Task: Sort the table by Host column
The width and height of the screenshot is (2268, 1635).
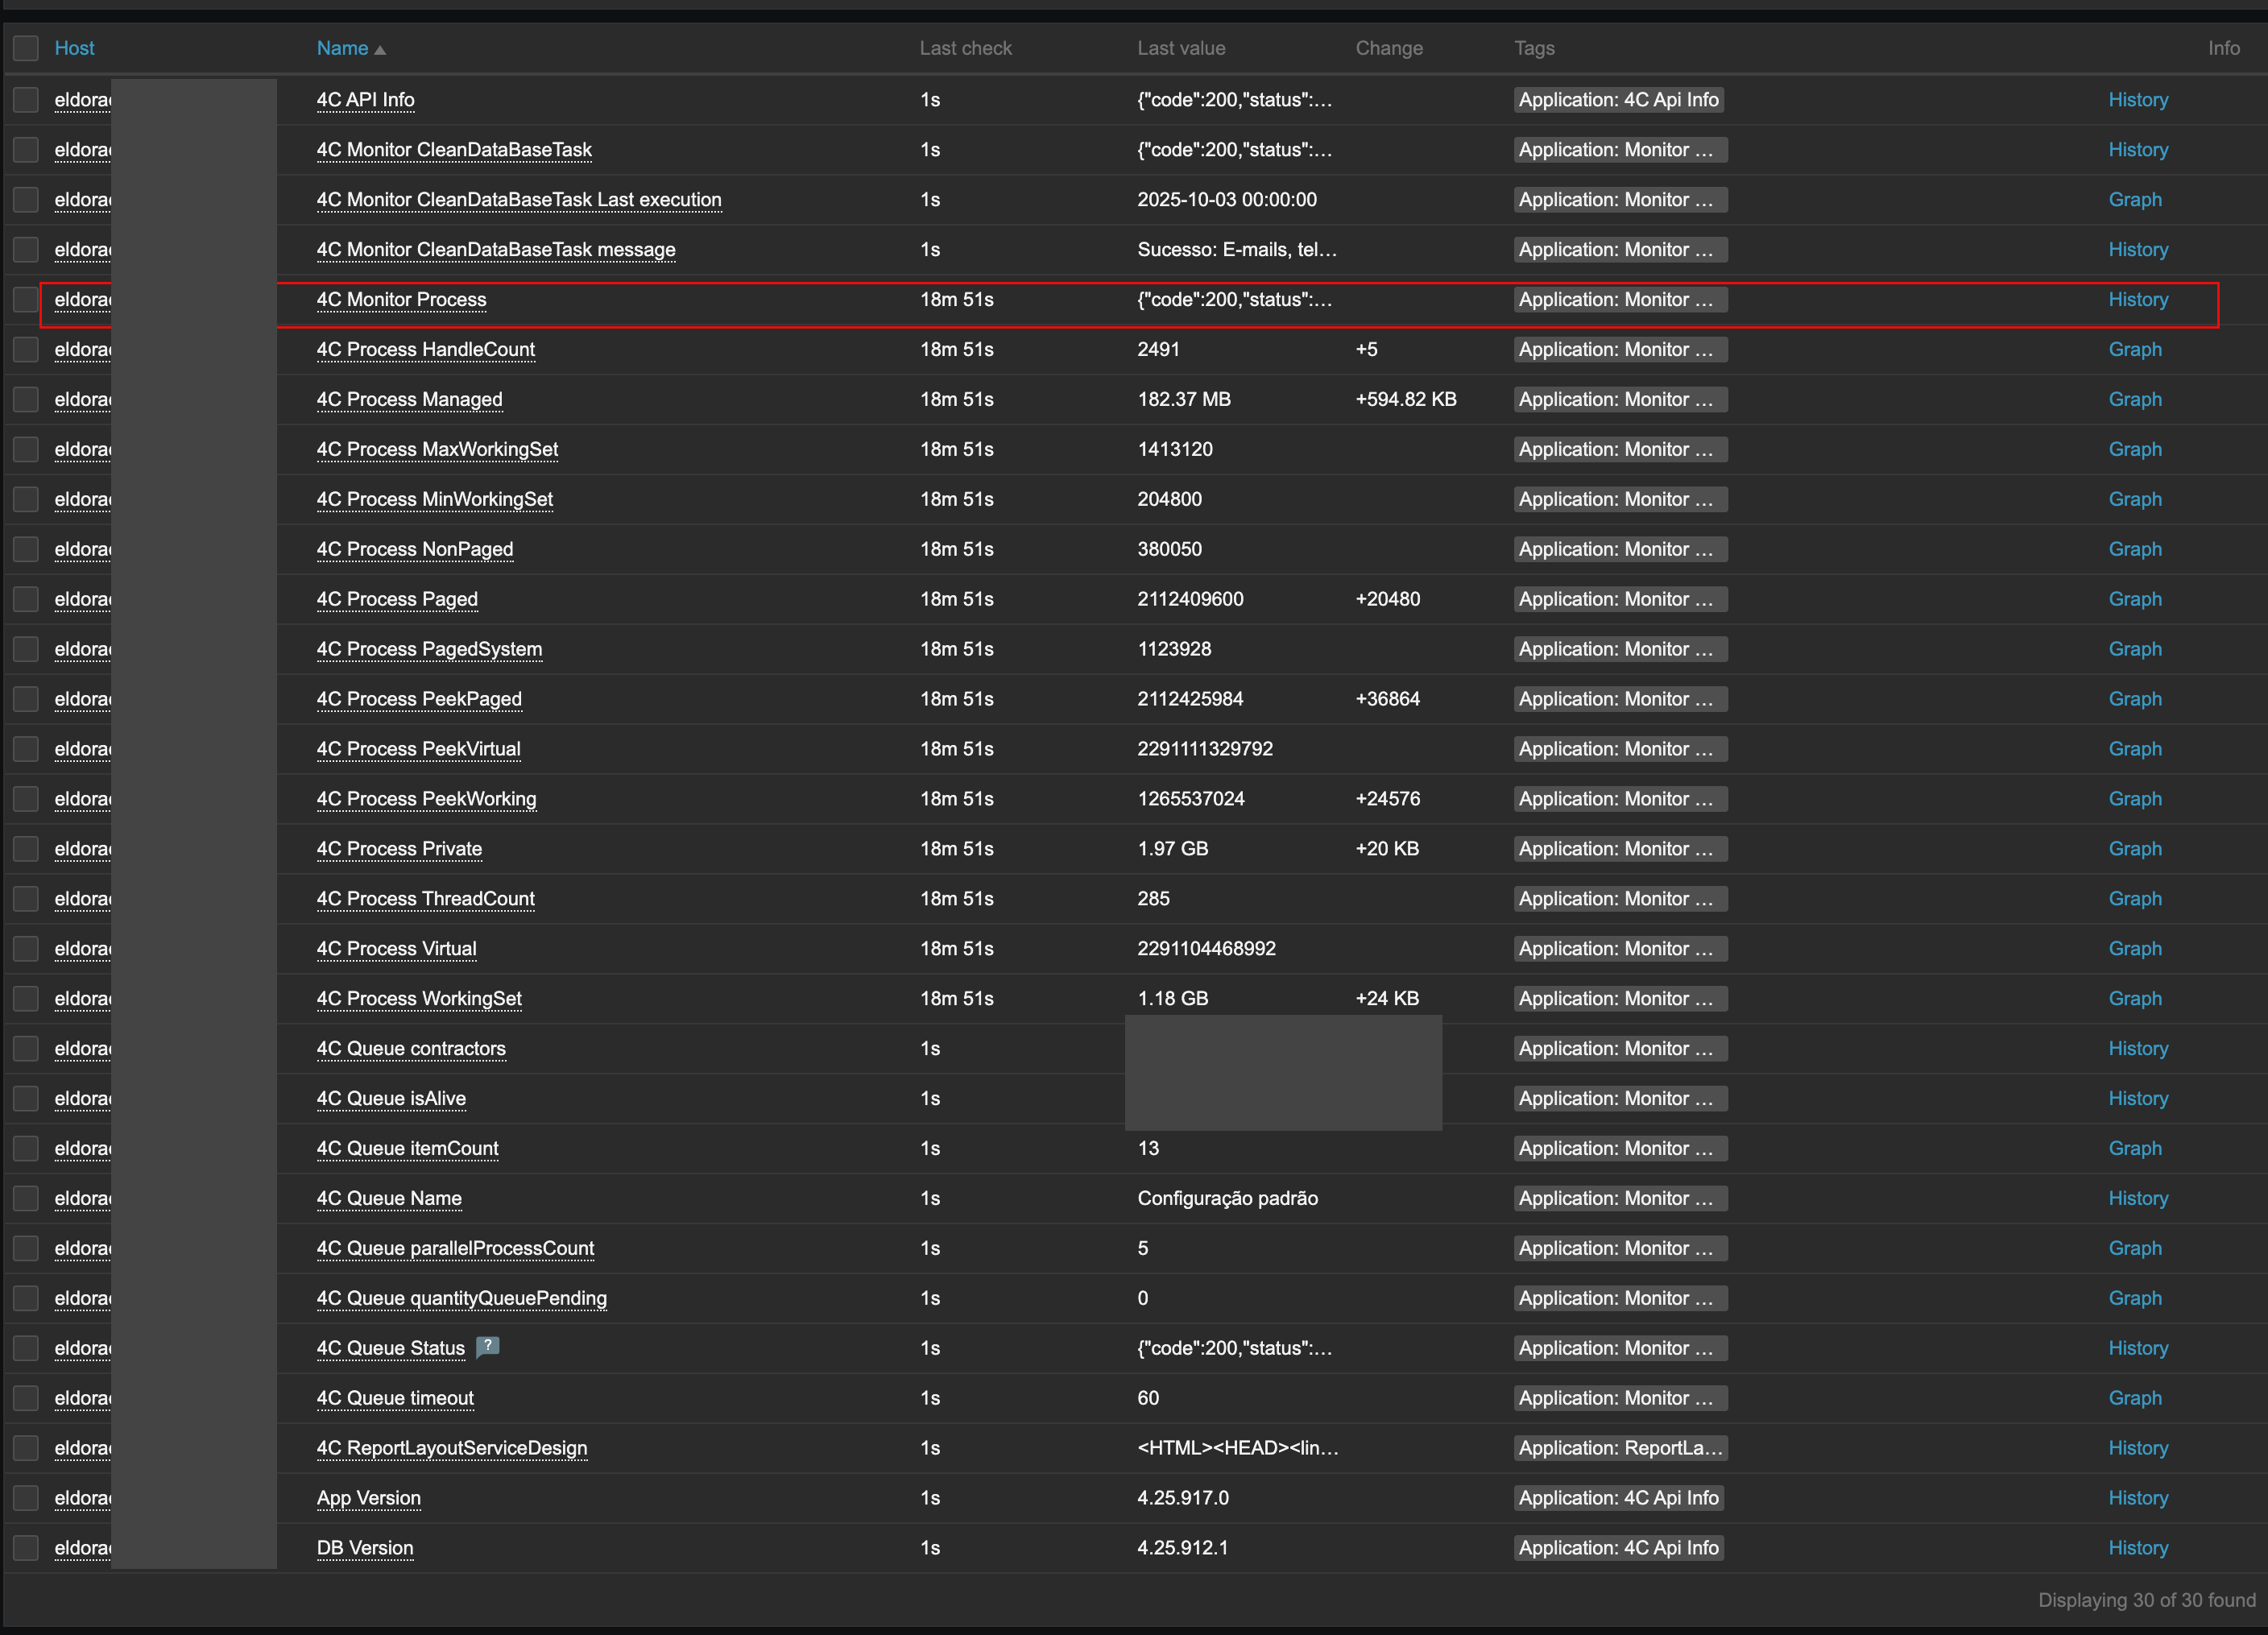Action: pos(74,48)
